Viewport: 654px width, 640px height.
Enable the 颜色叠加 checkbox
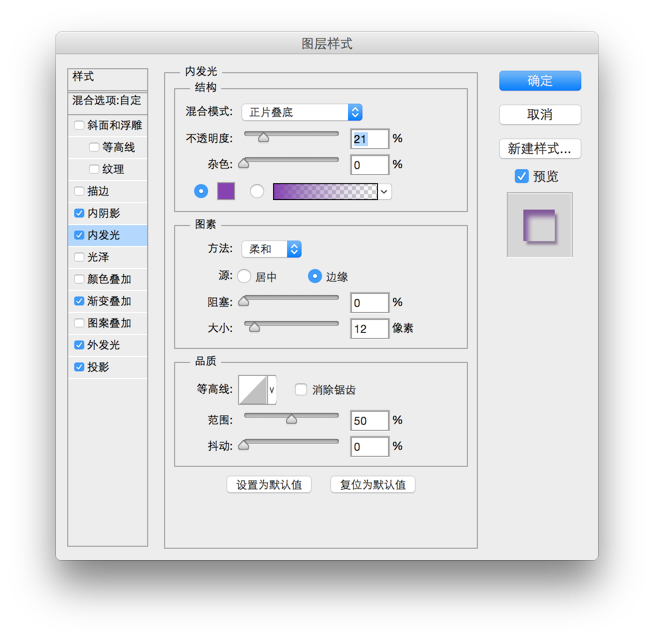pos(79,279)
